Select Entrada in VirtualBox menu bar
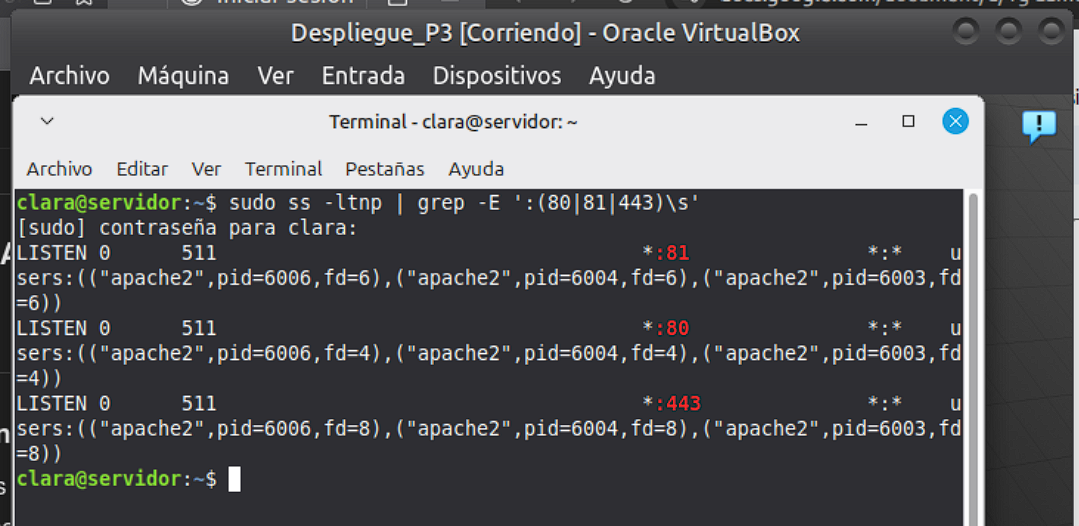 [x=363, y=76]
